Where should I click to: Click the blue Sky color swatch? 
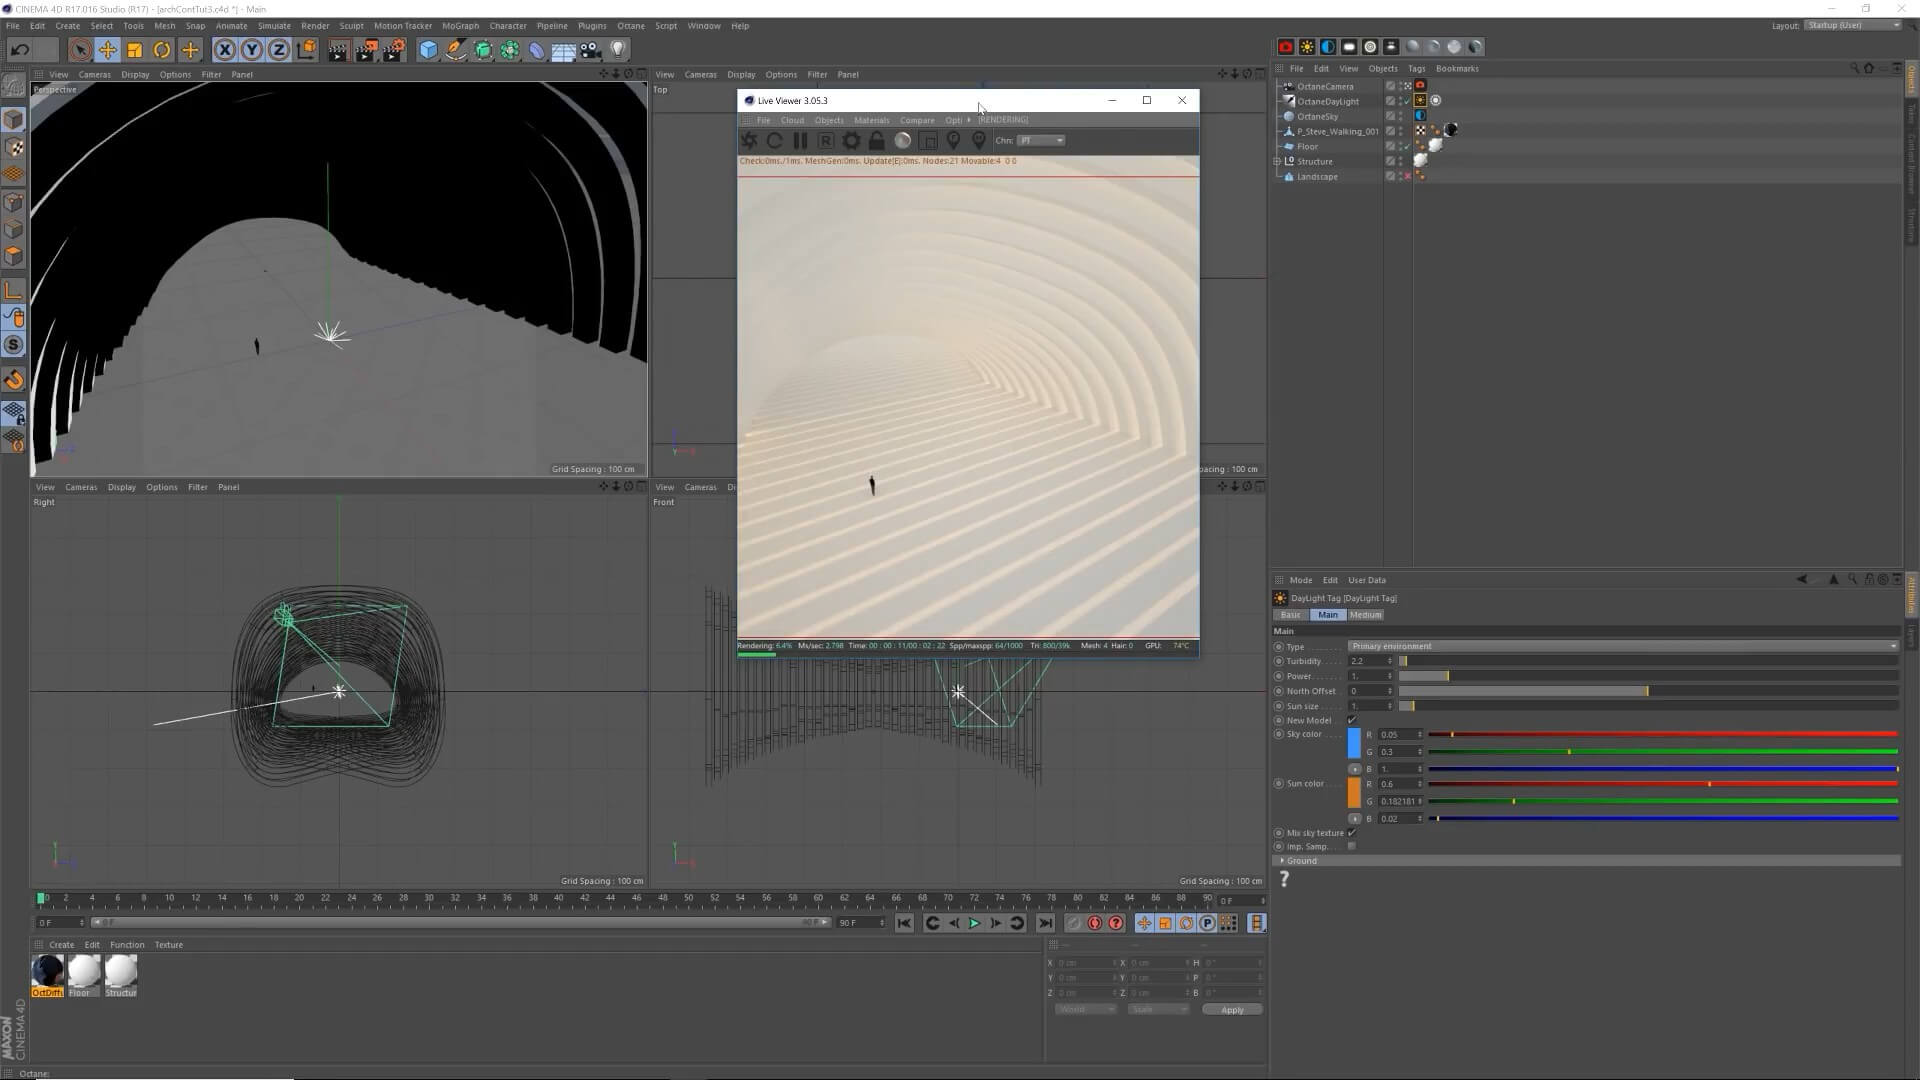1354,743
